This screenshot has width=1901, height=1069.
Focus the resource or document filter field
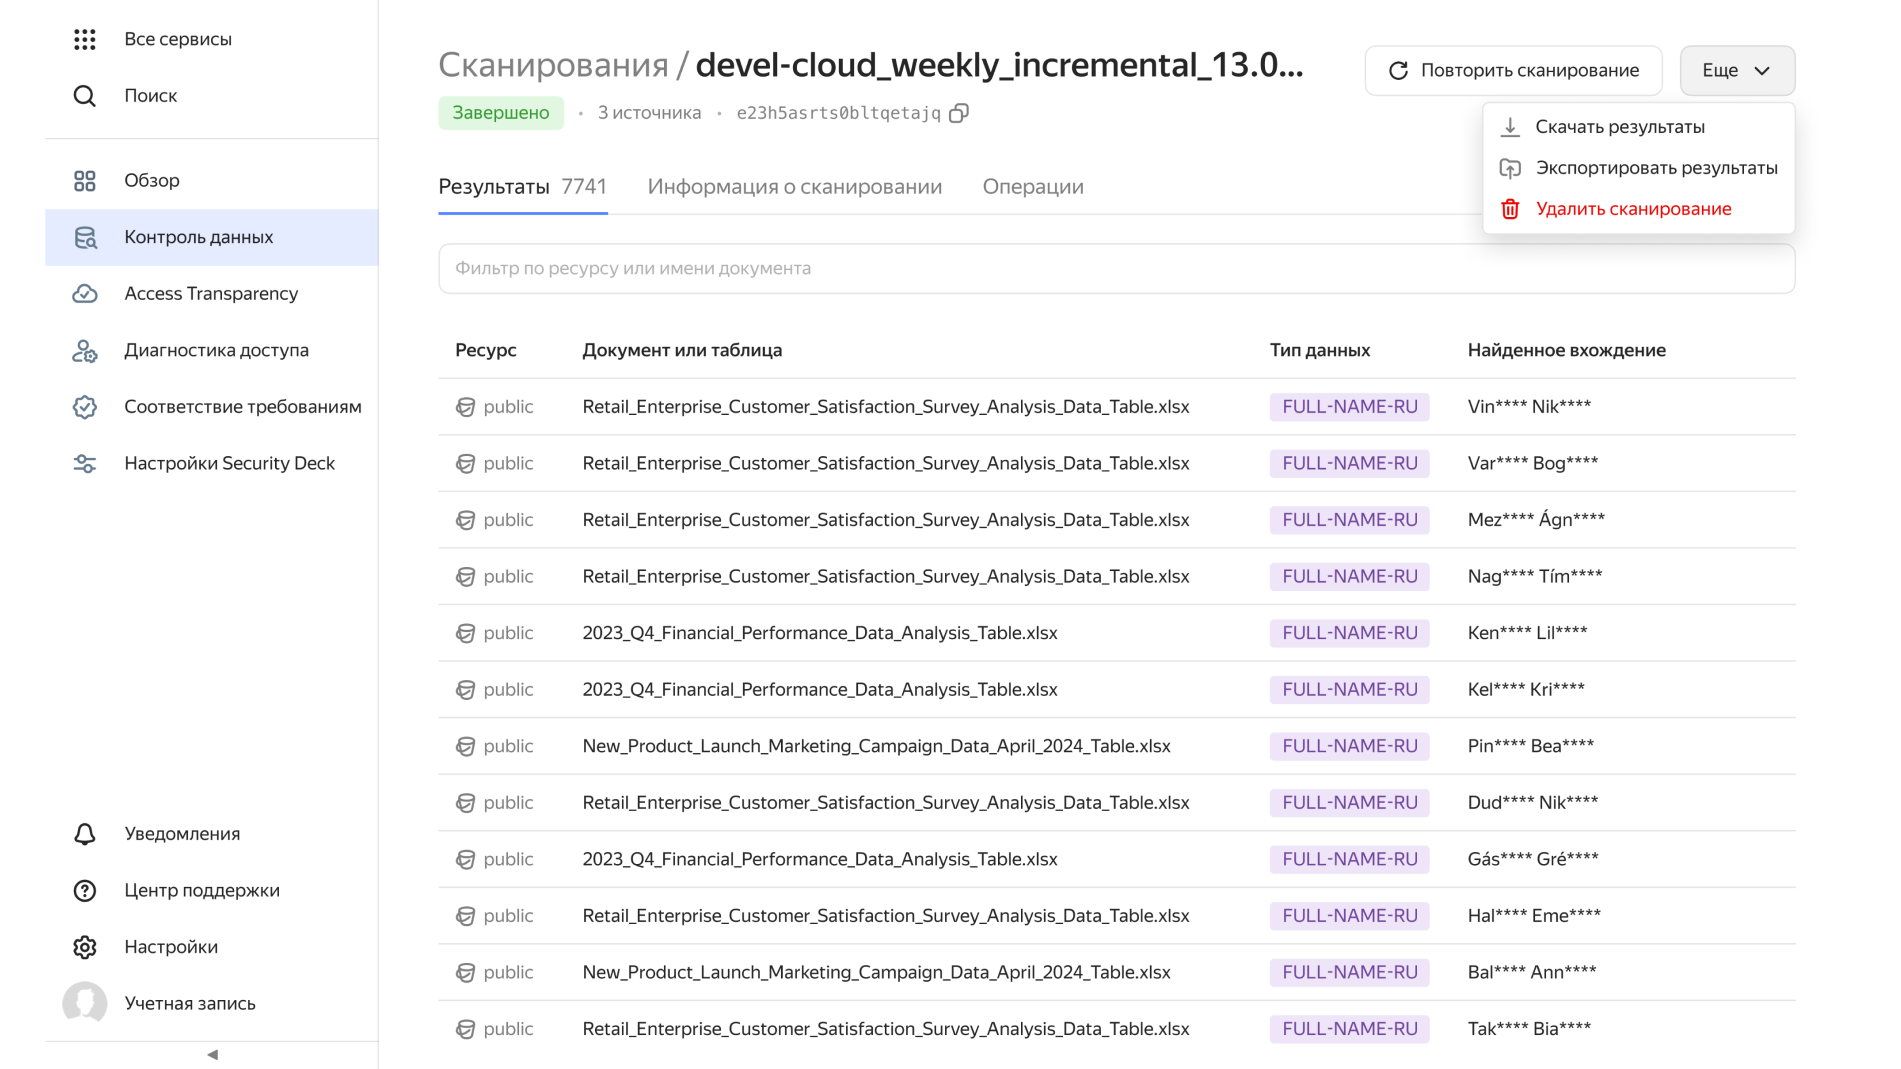coord(1116,269)
